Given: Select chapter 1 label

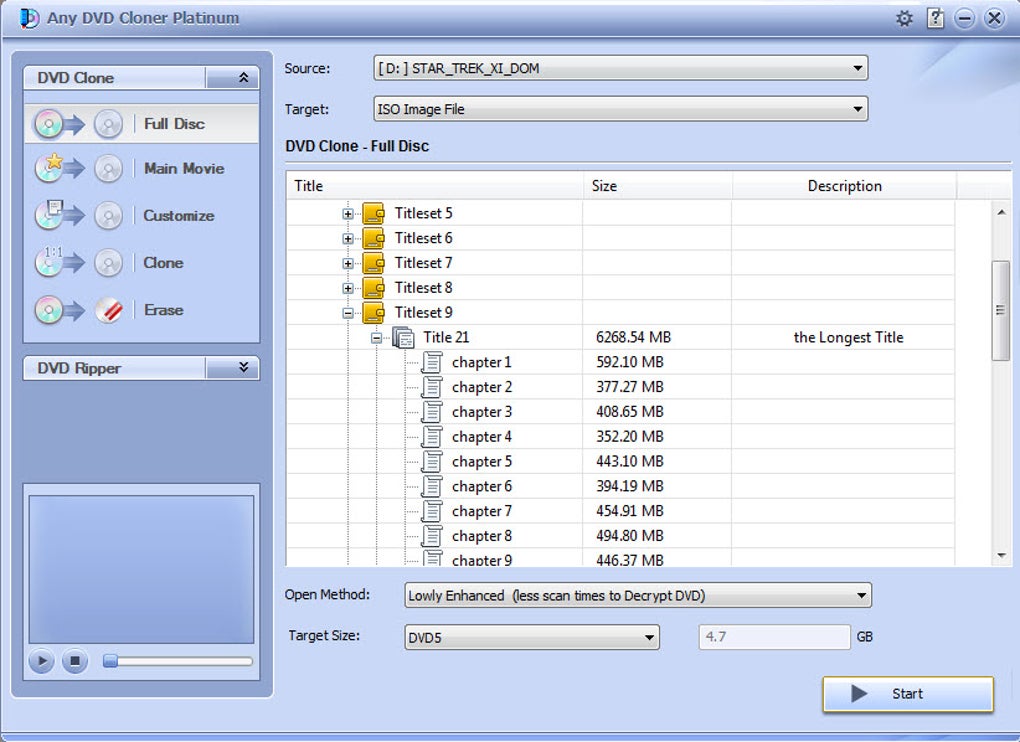Looking at the screenshot, I should [x=481, y=362].
